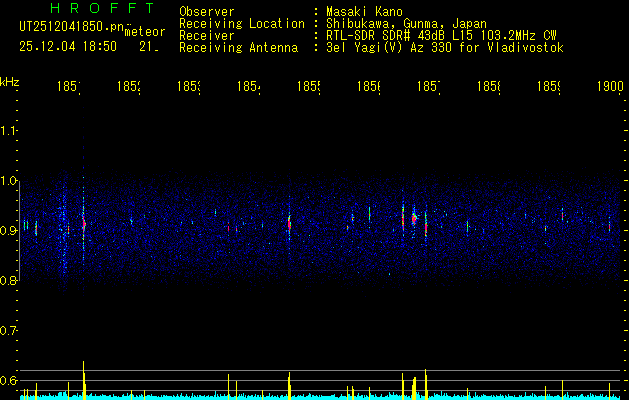Click the 1859 time axis label
Screen dimensions: 629x400
tap(549, 86)
